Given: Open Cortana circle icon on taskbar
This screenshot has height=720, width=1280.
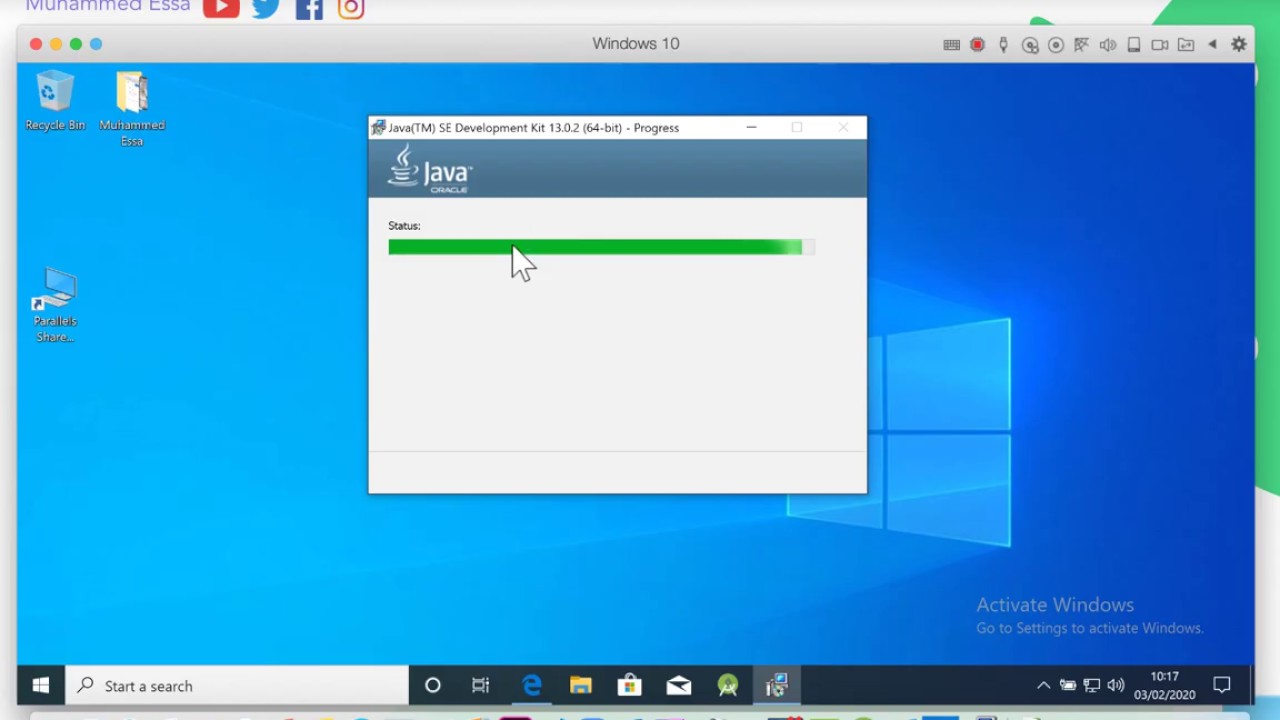Looking at the screenshot, I should click(433, 686).
